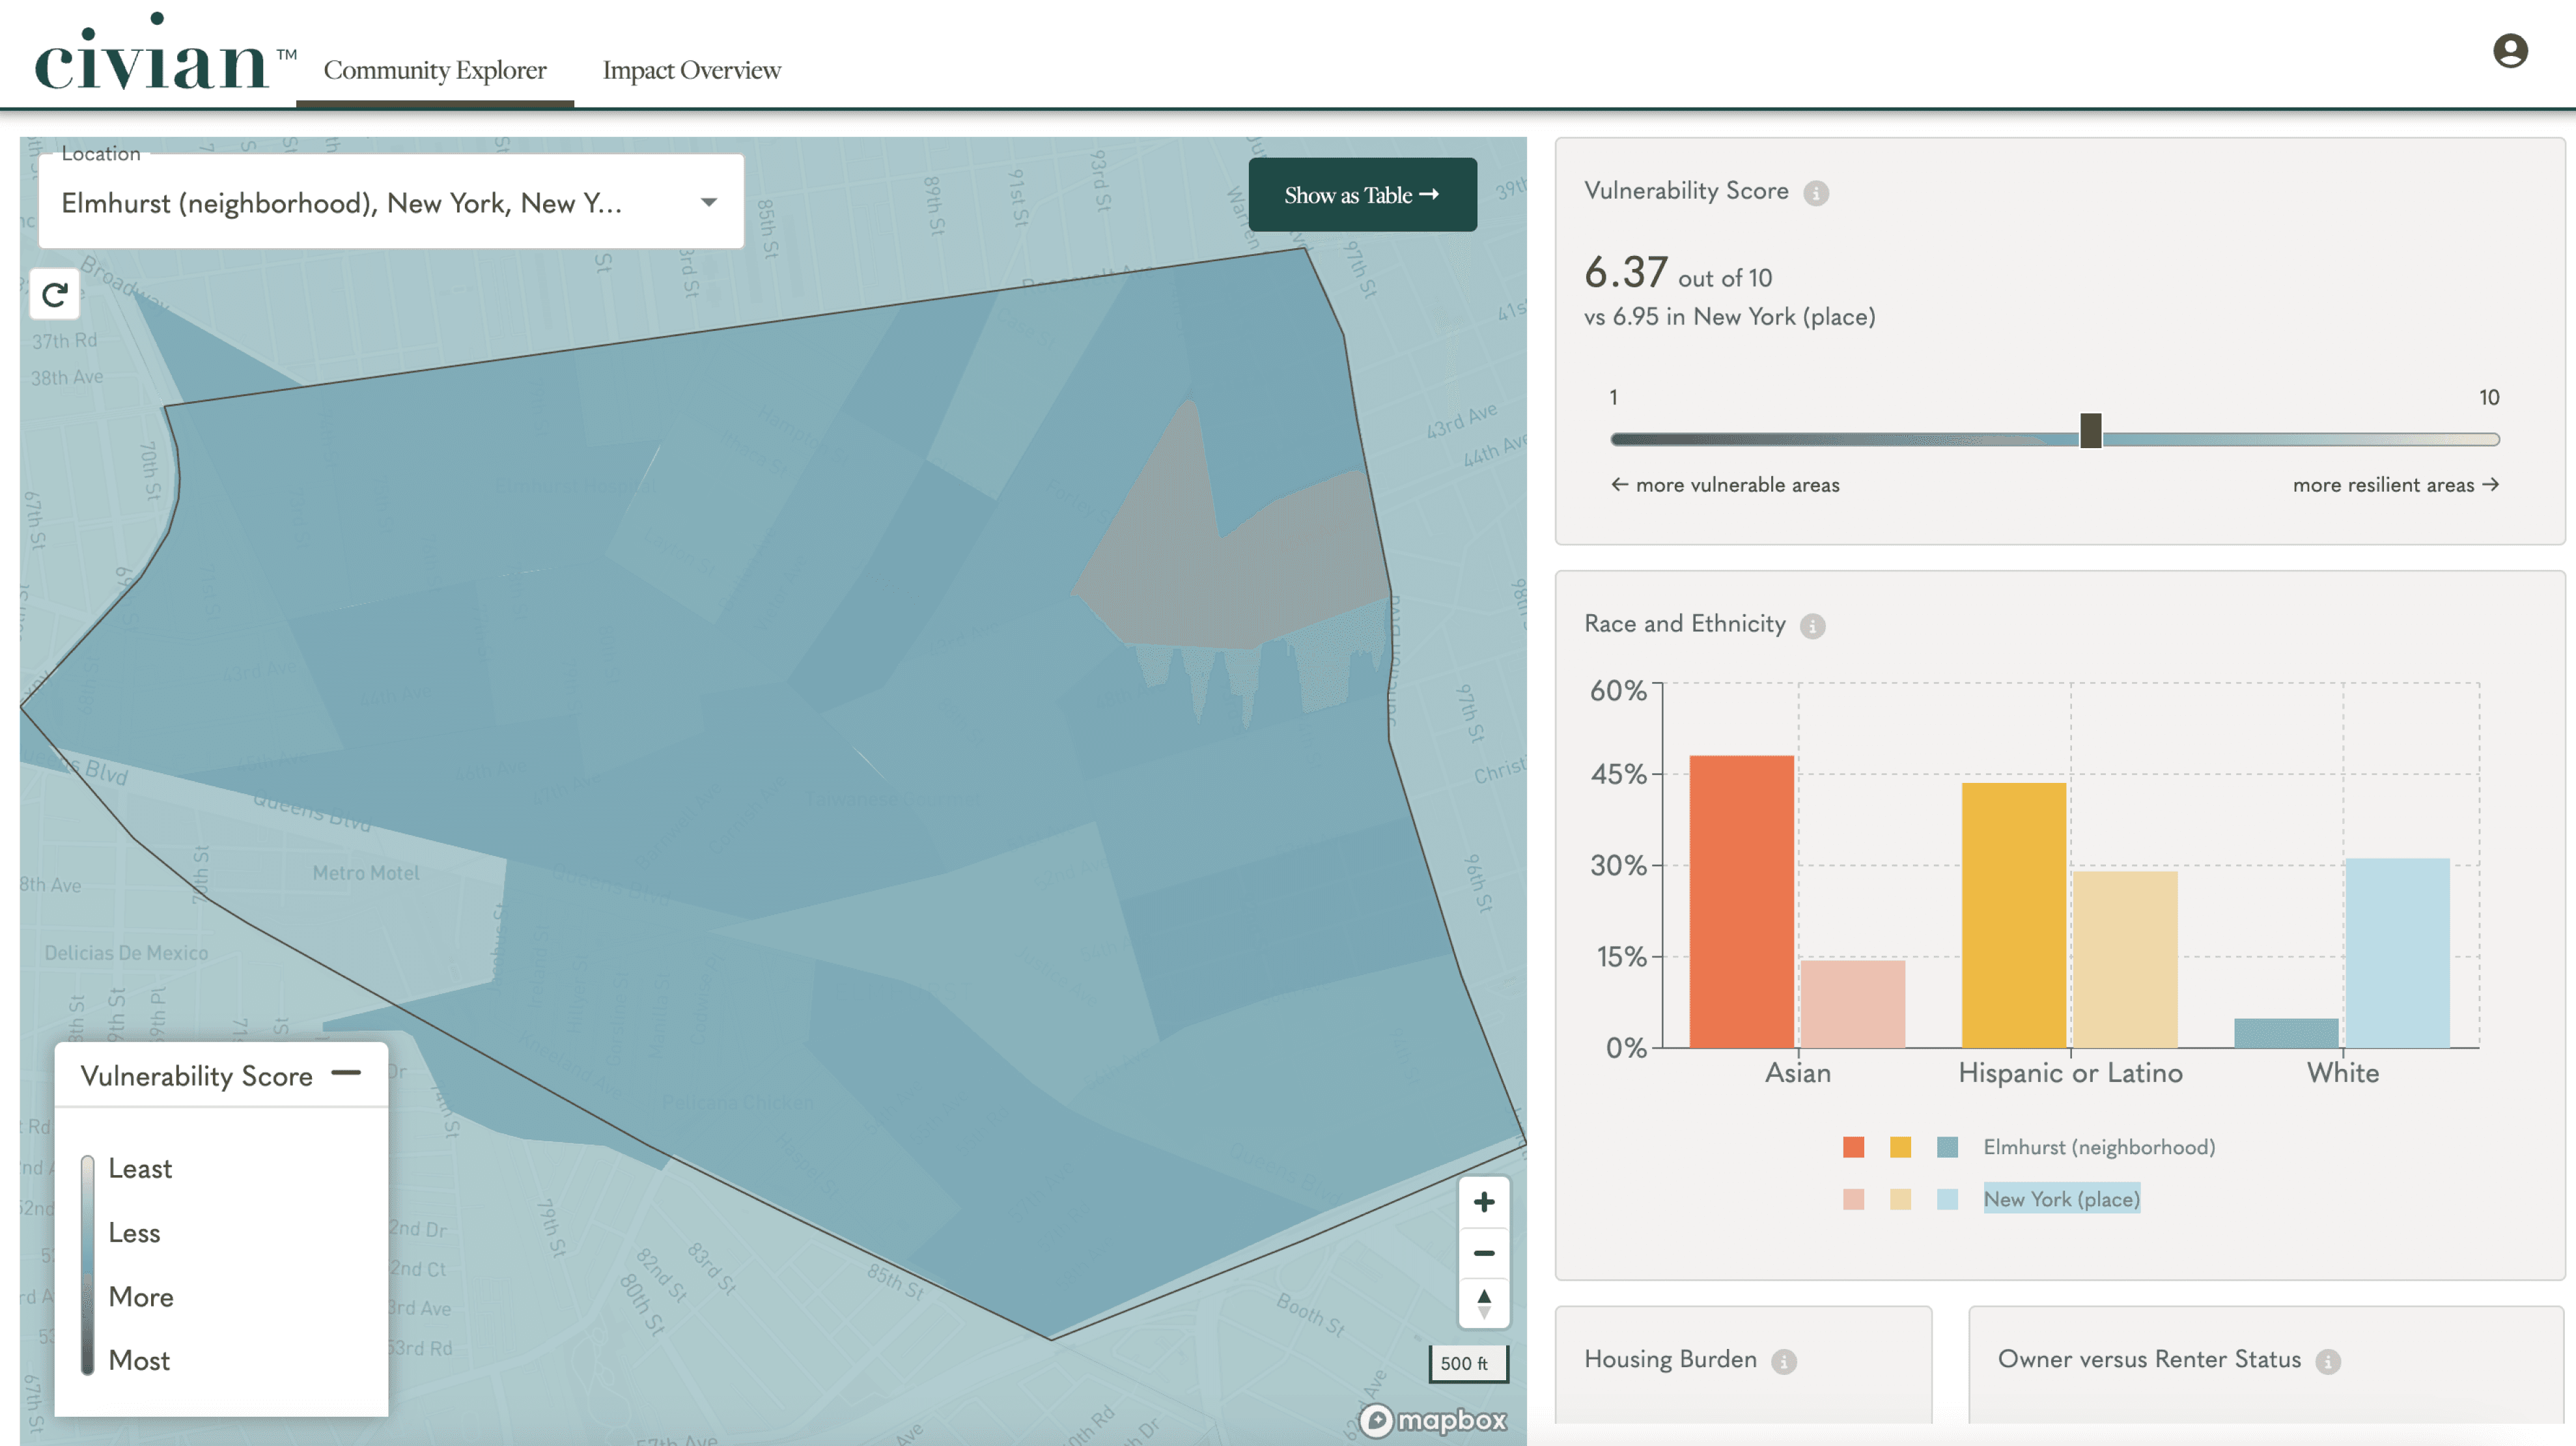The width and height of the screenshot is (2576, 1446).
Task: Click the vulnerability score slider handle
Action: point(2090,431)
